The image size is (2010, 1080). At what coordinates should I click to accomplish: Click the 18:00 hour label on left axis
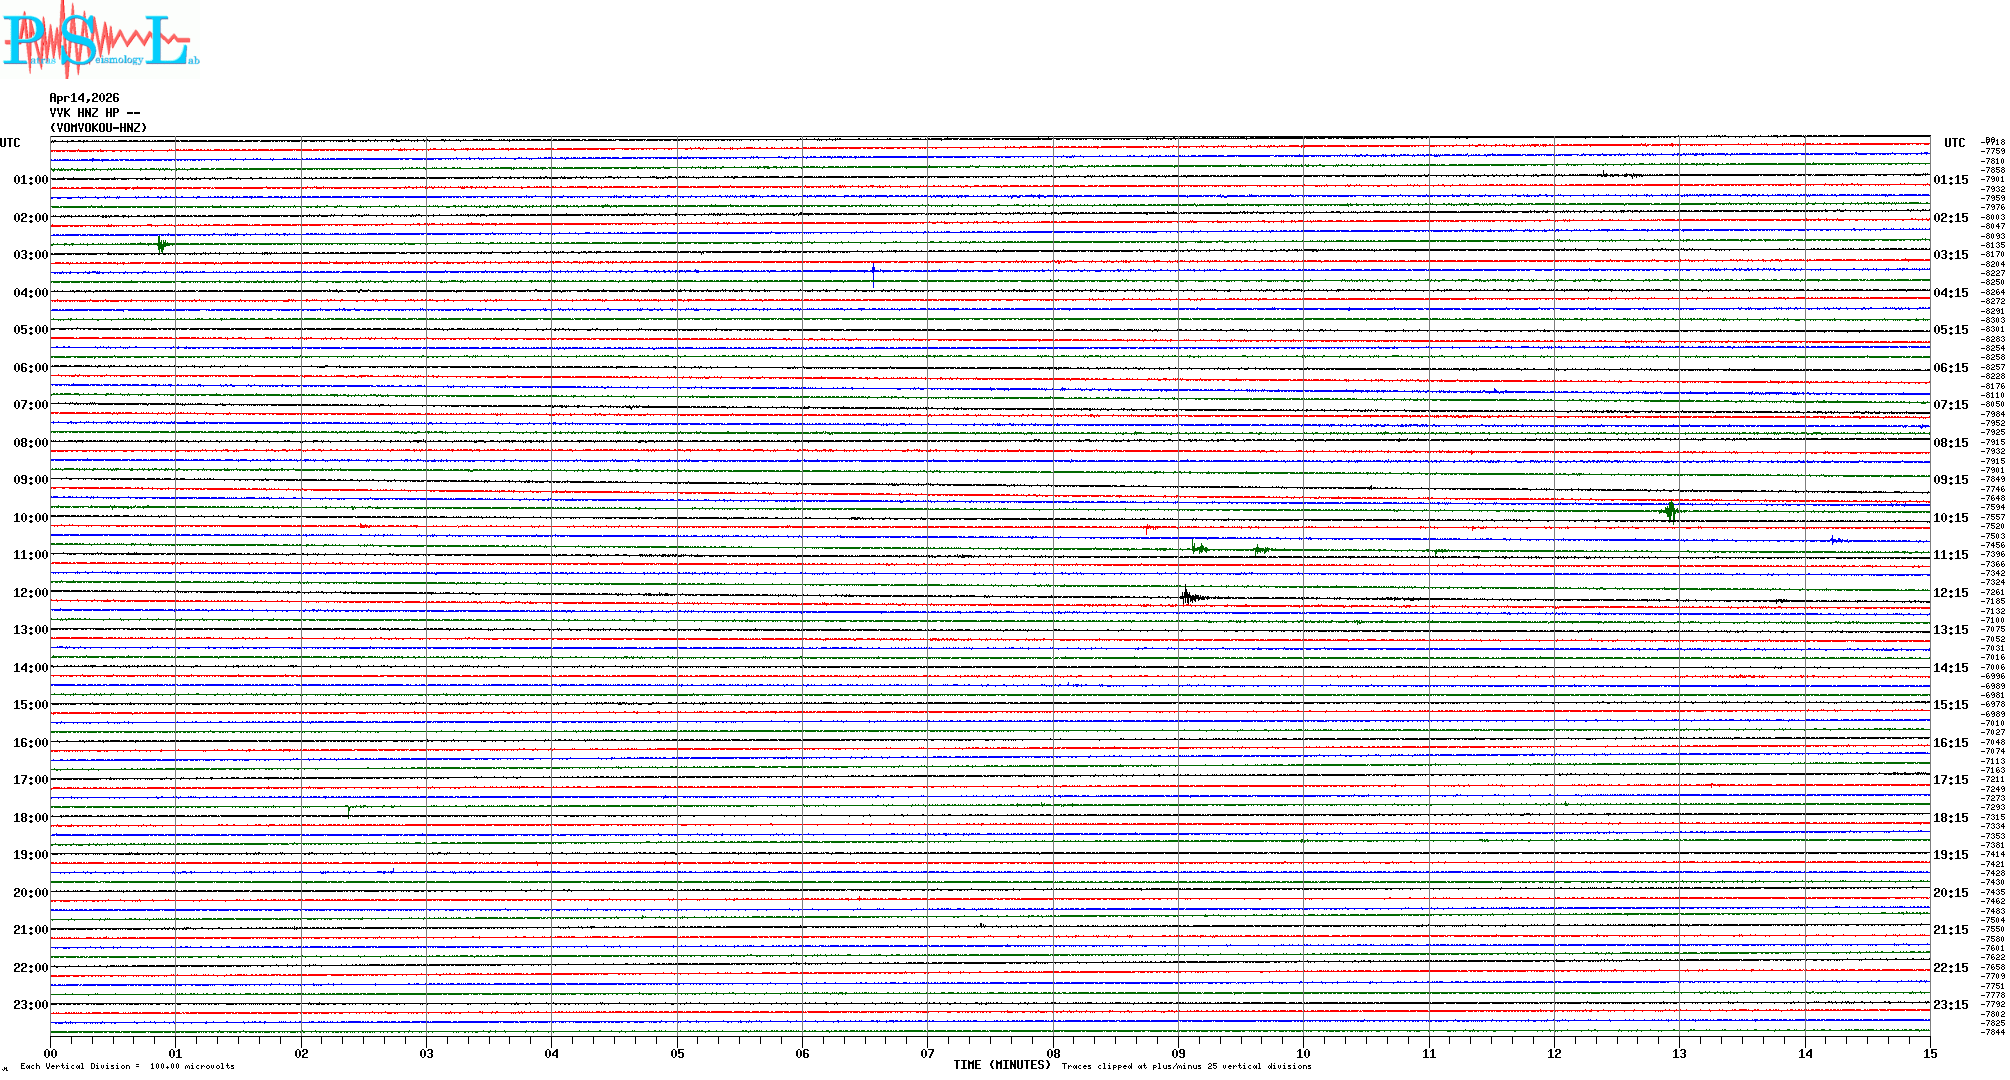[30, 818]
